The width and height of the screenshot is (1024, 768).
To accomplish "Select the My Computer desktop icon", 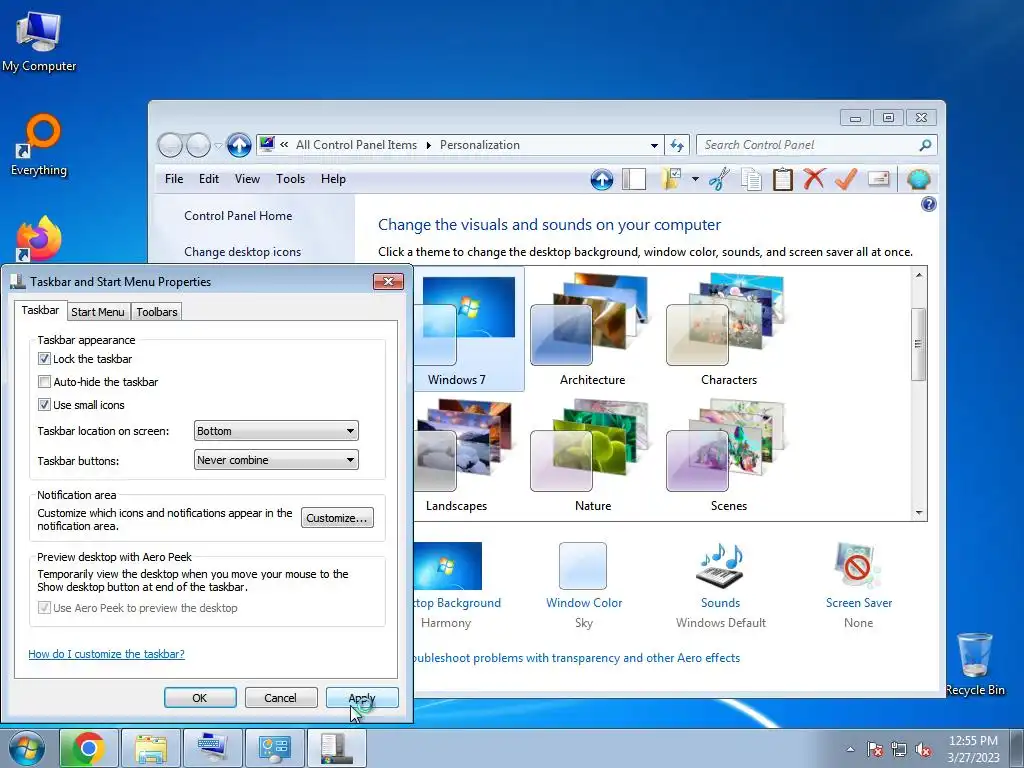I will (39, 41).
